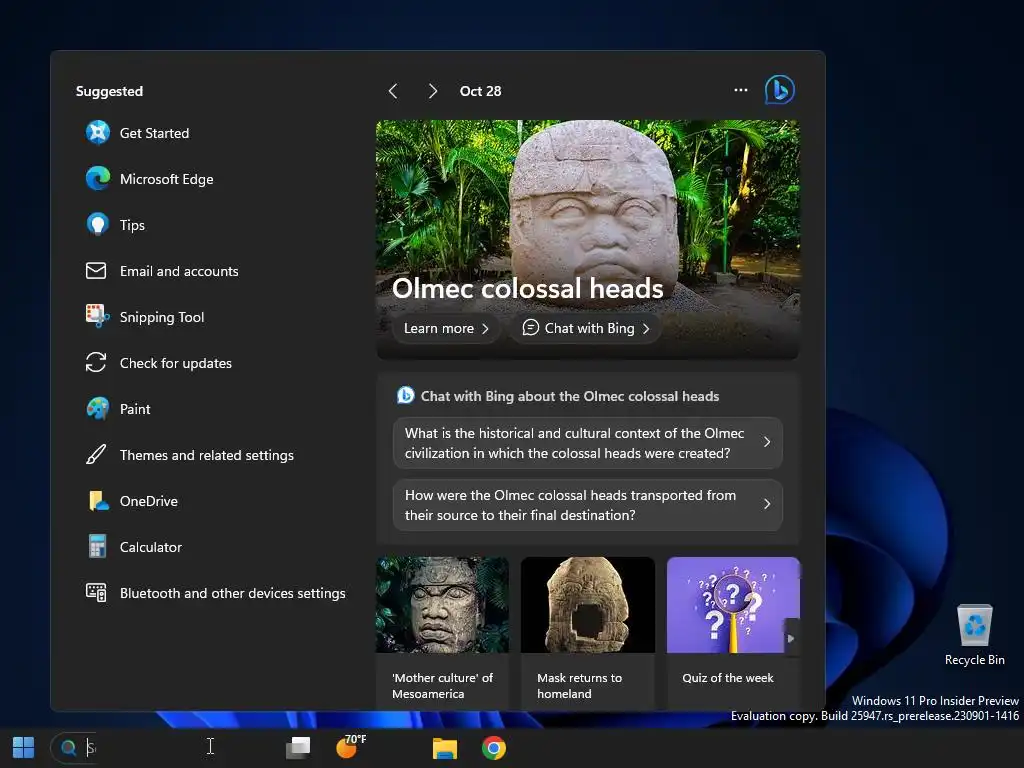Click the arrow on Chat with Bing
The height and width of the screenshot is (768, 1024).
click(646, 328)
